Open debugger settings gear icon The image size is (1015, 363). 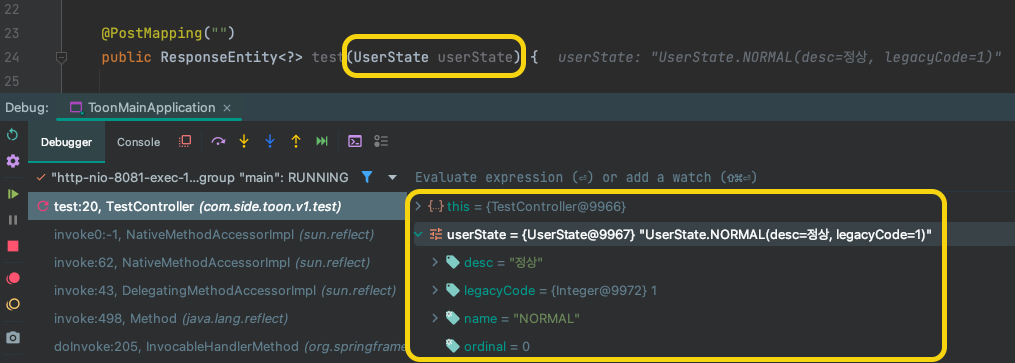click(x=12, y=160)
